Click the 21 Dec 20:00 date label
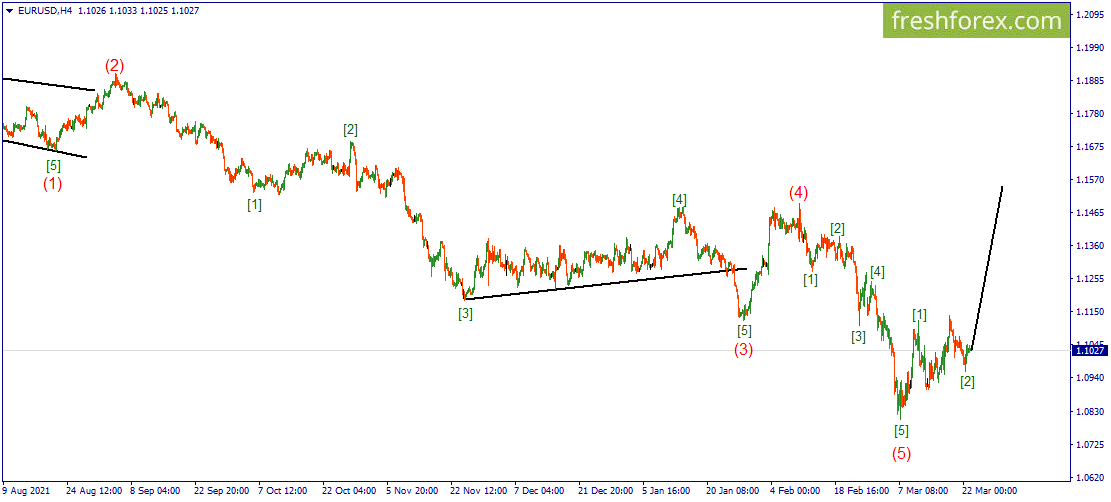The height and width of the screenshot is (502, 1111). 606,490
